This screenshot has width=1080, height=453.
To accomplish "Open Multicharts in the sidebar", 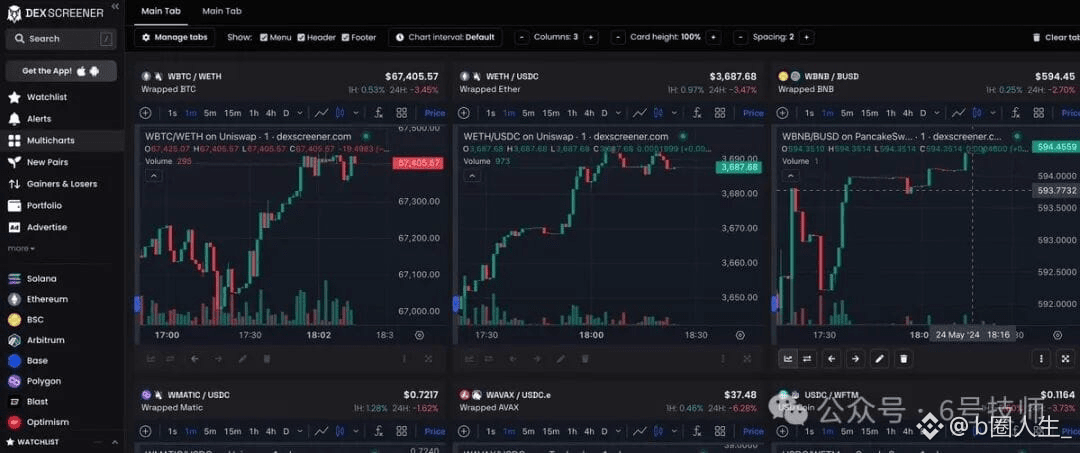I will pyautogui.click(x=62, y=140).
